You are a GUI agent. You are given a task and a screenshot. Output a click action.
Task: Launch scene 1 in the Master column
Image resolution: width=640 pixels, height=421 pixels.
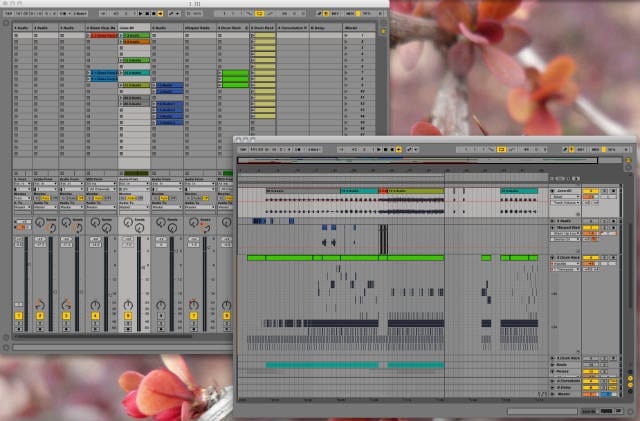point(346,36)
